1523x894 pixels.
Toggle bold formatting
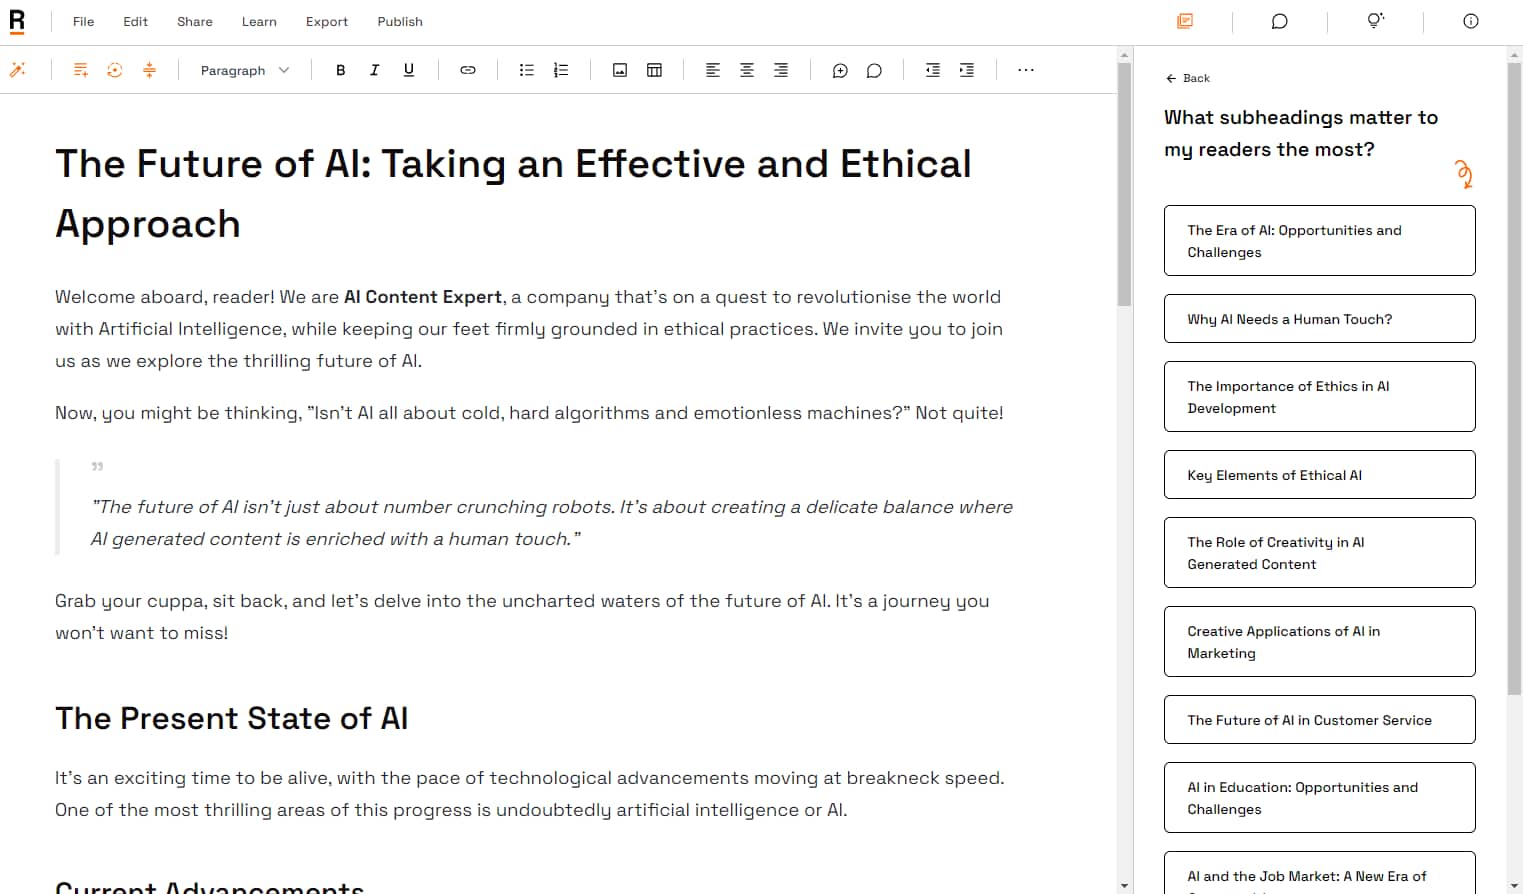tap(340, 70)
